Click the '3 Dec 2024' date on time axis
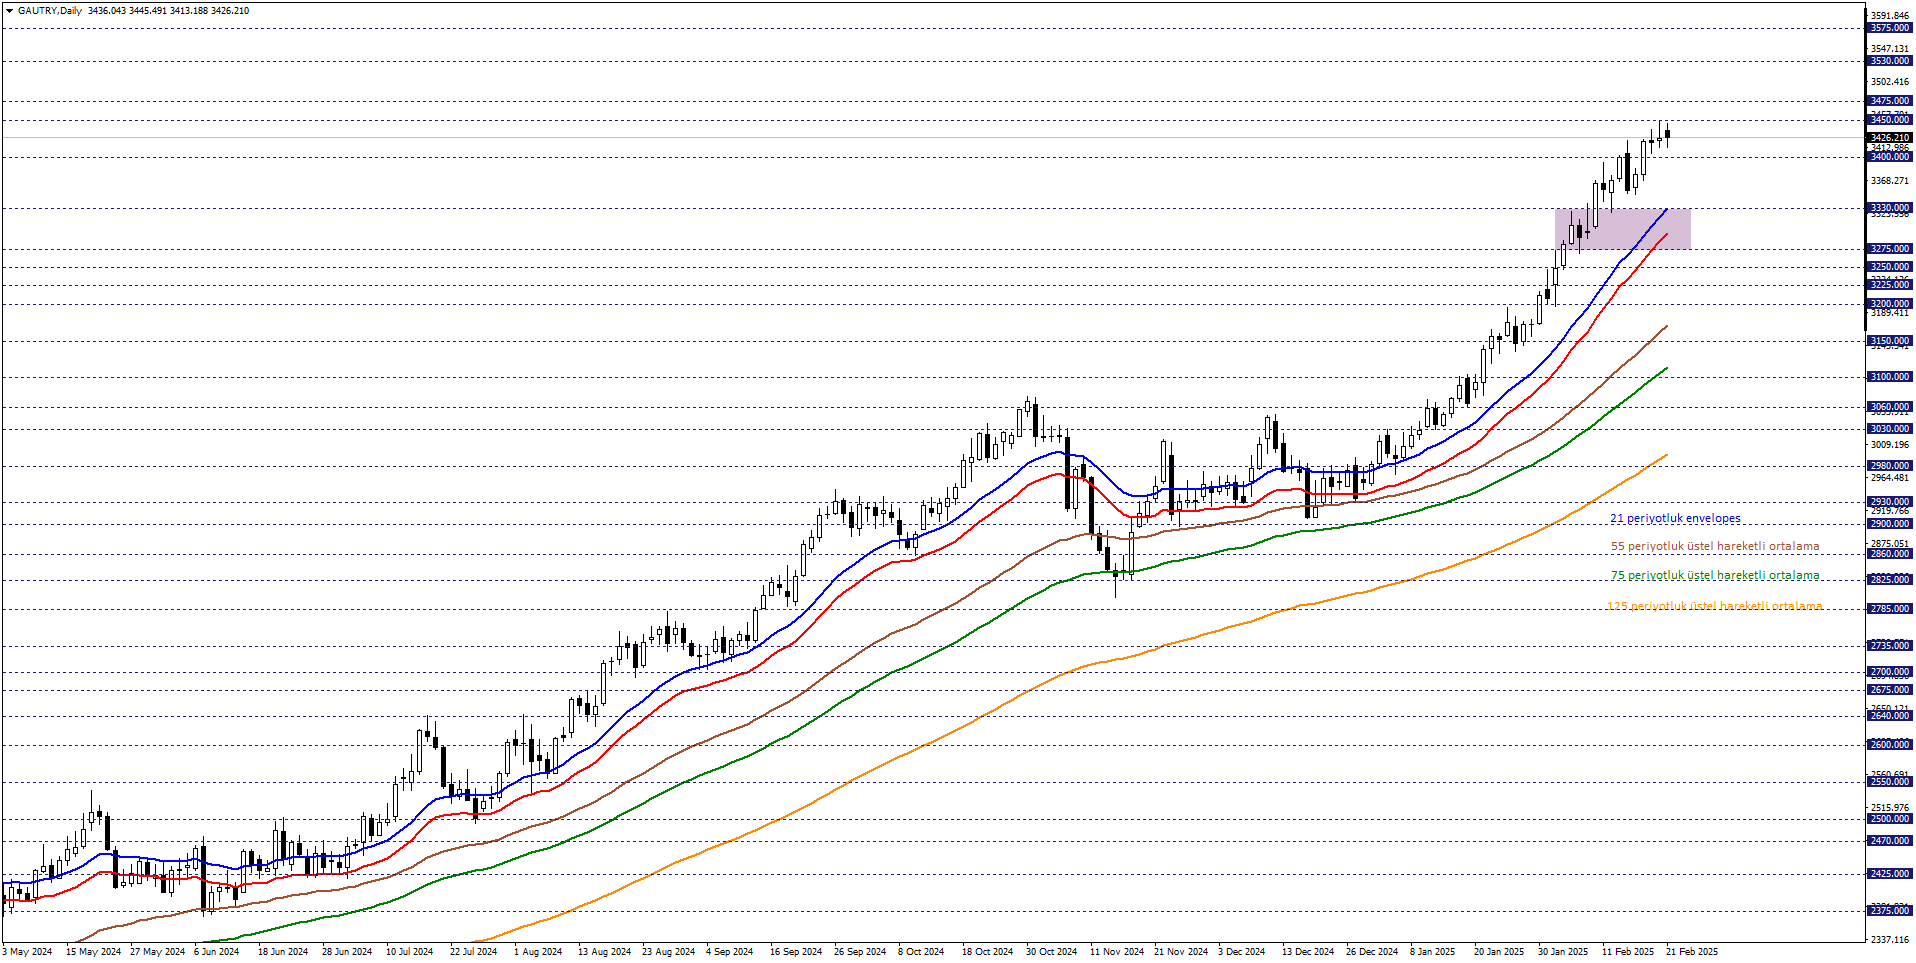 pyautogui.click(x=1241, y=952)
